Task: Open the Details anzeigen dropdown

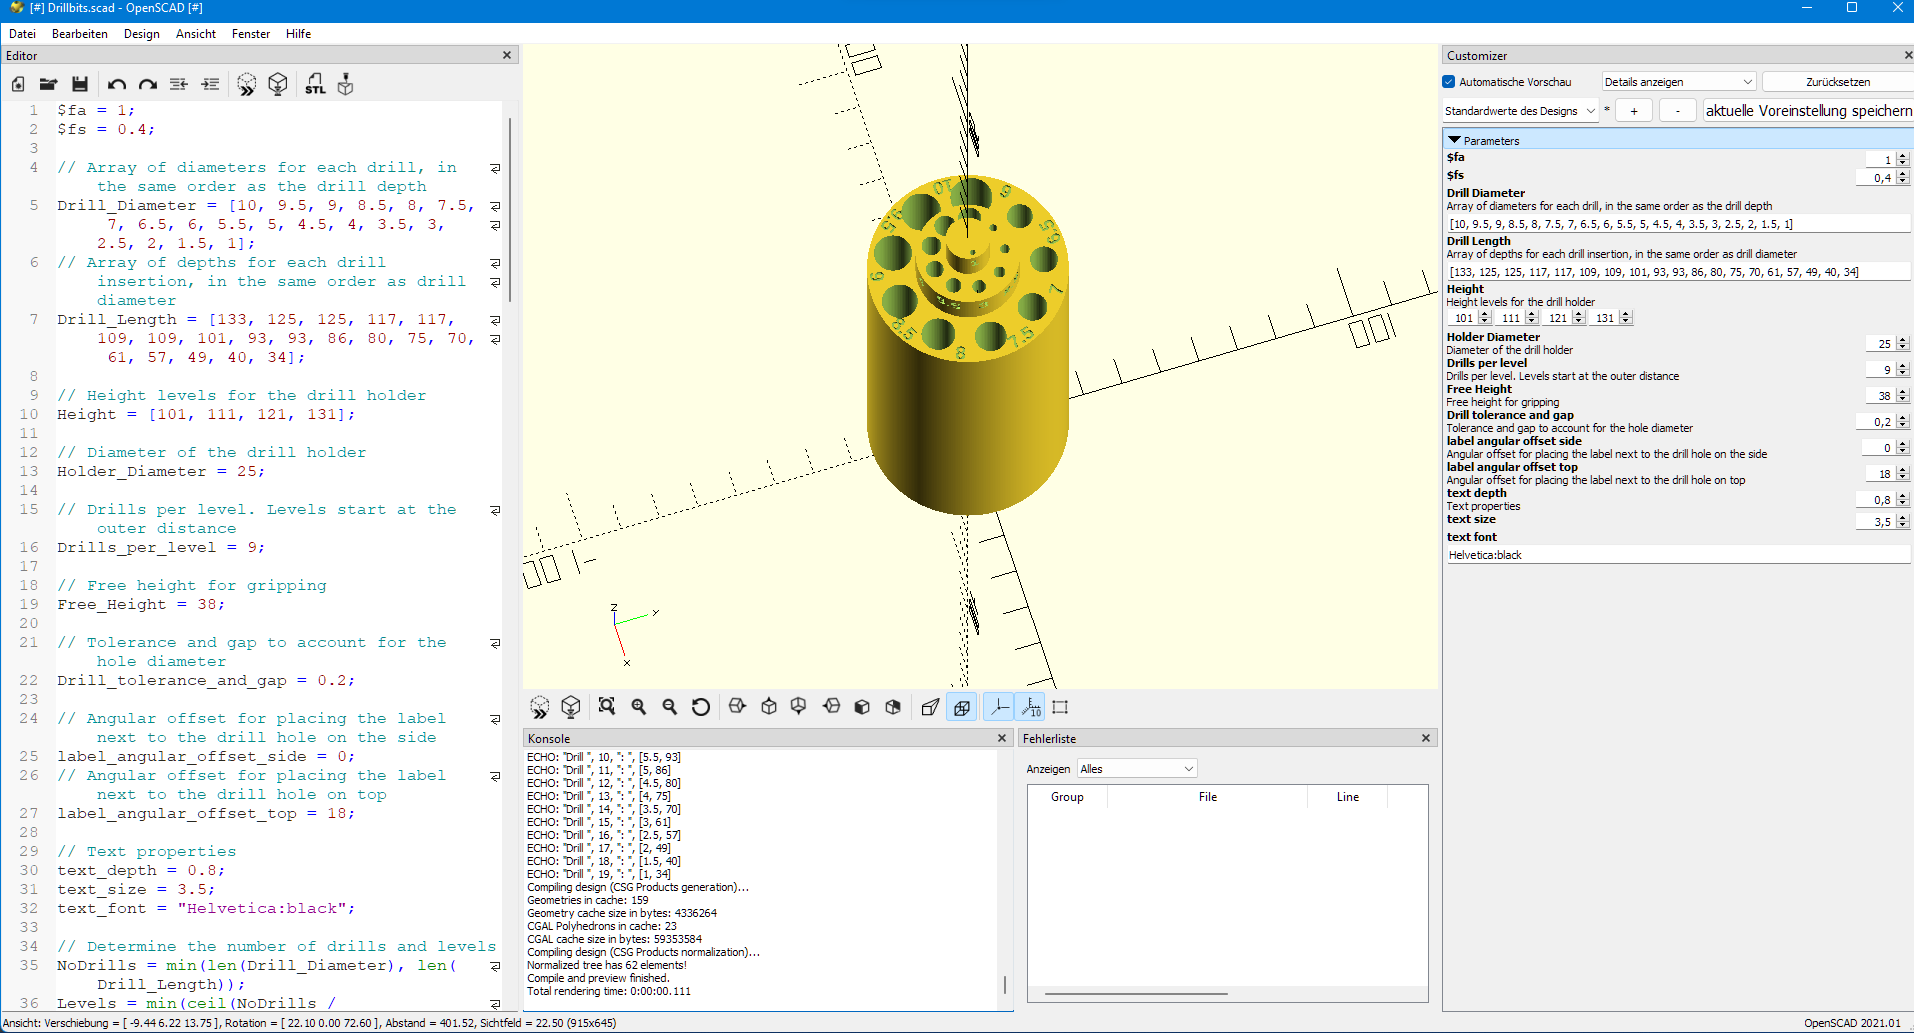Action: click(x=1678, y=82)
